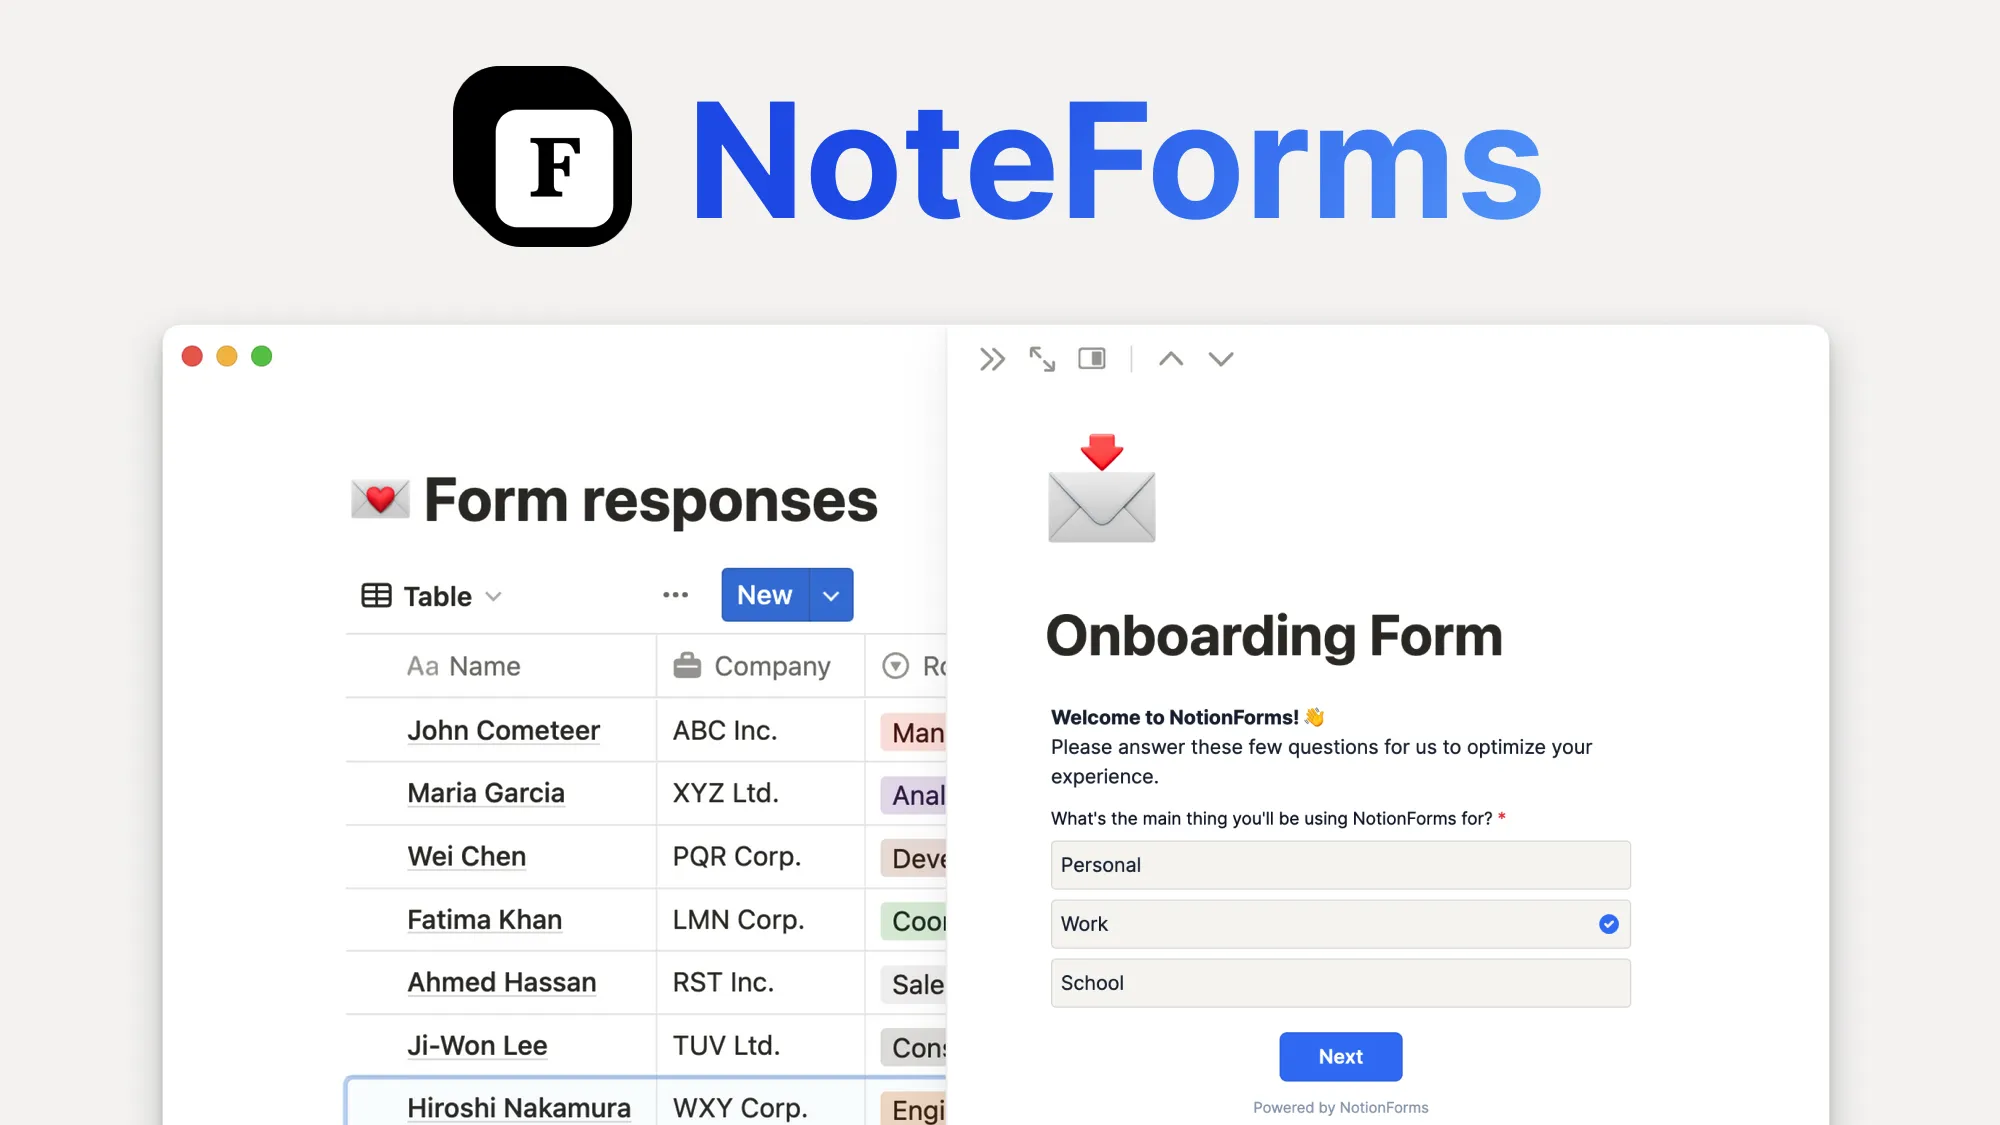Expand the New button dropdown arrow
The height and width of the screenshot is (1125, 2000).
(831, 593)
